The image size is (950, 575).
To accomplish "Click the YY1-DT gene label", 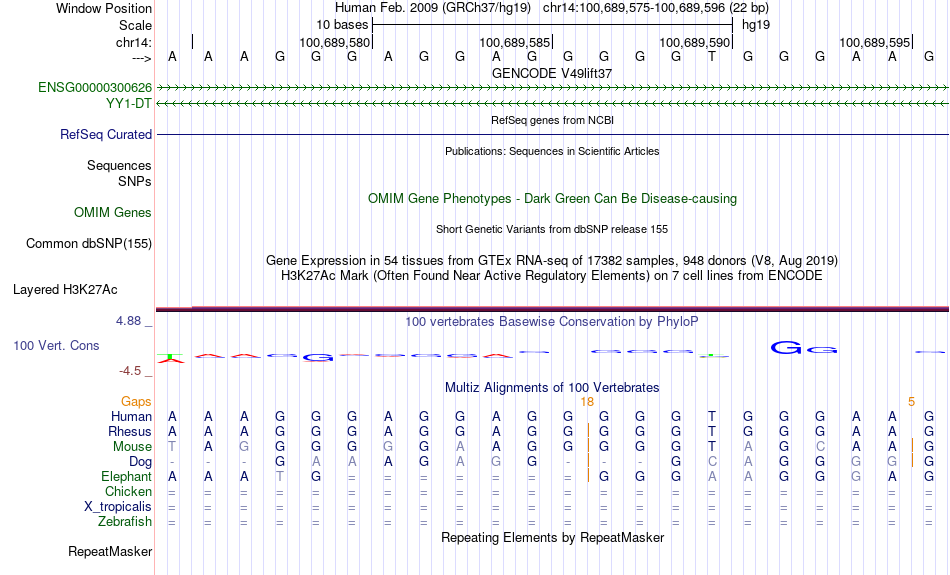I will tap(129, 104).
